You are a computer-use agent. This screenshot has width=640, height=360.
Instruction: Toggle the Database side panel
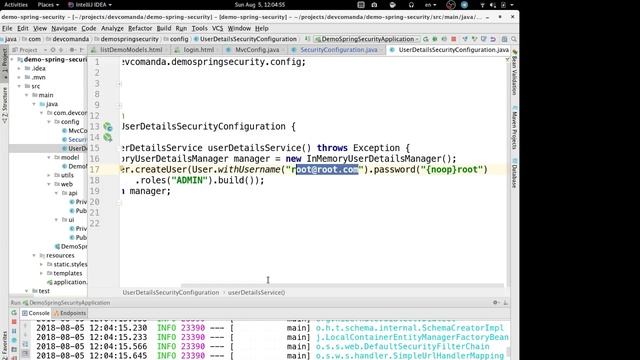pyautogui.click(x=514, y=173)
